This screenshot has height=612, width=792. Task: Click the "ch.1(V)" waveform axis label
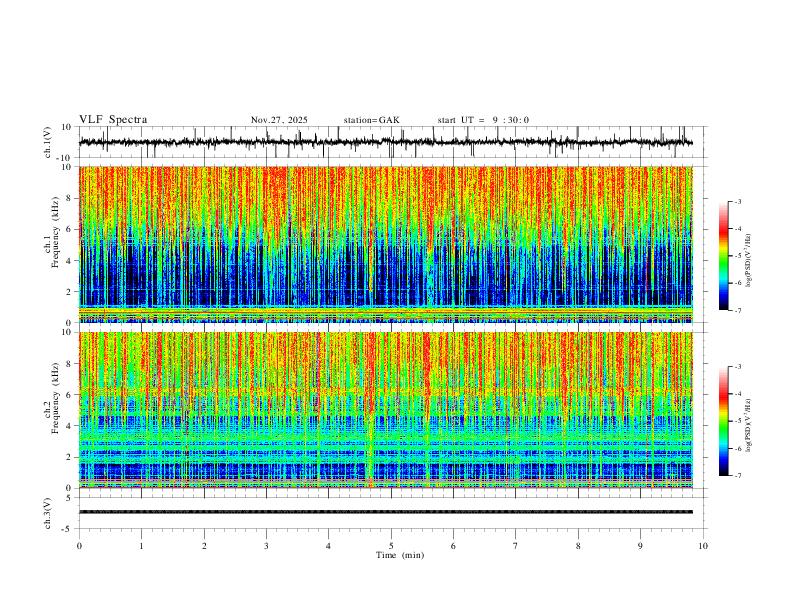pos(47,142)
